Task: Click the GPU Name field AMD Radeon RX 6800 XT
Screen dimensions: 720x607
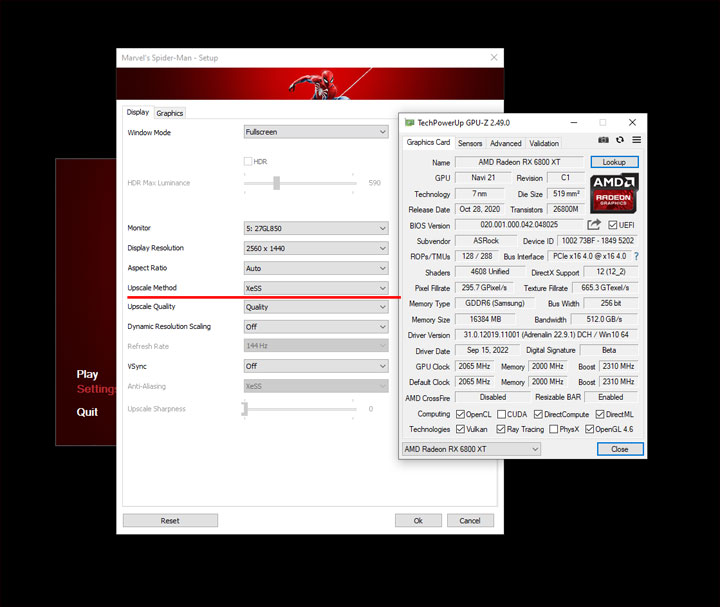Action: [519, 162]
